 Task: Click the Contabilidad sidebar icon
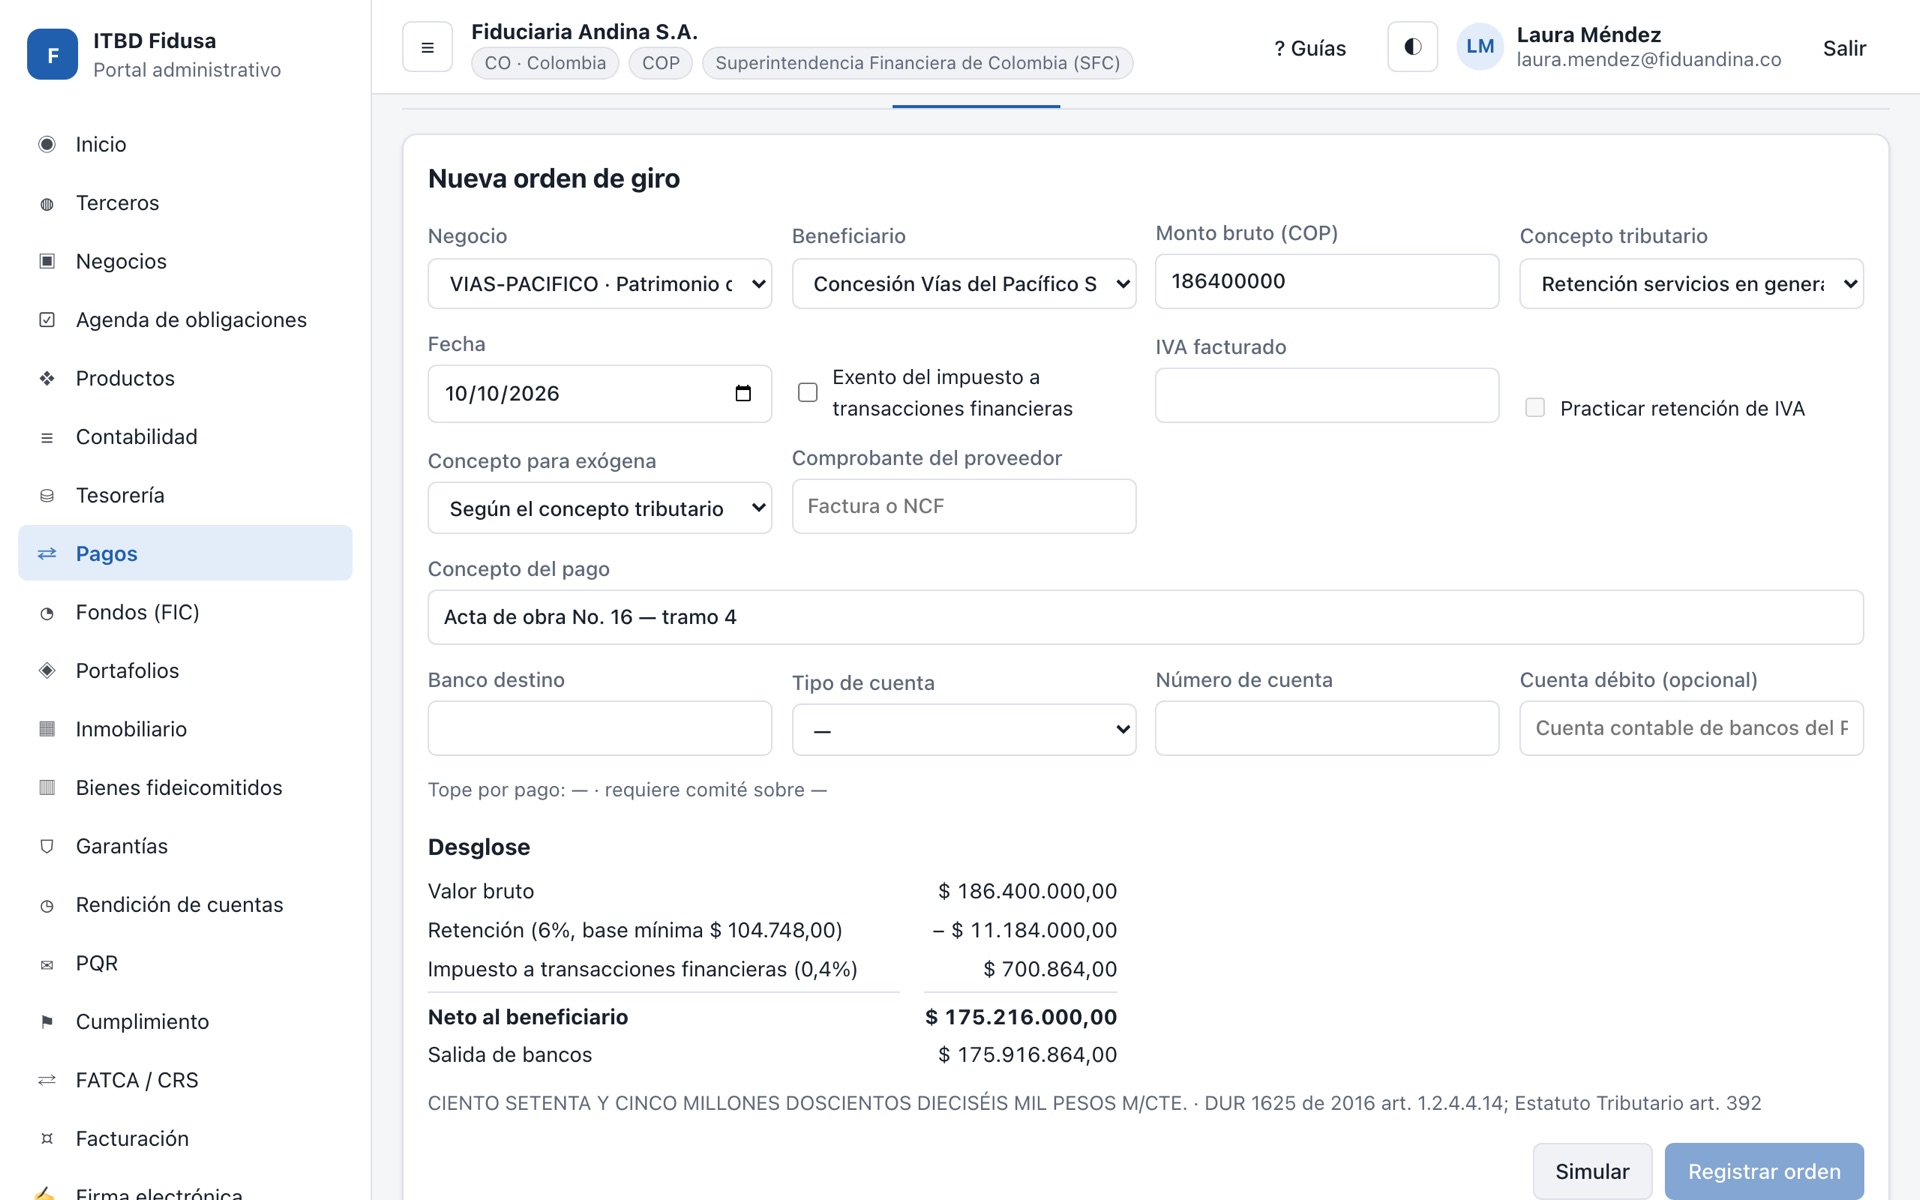click(x=47, y=437)
